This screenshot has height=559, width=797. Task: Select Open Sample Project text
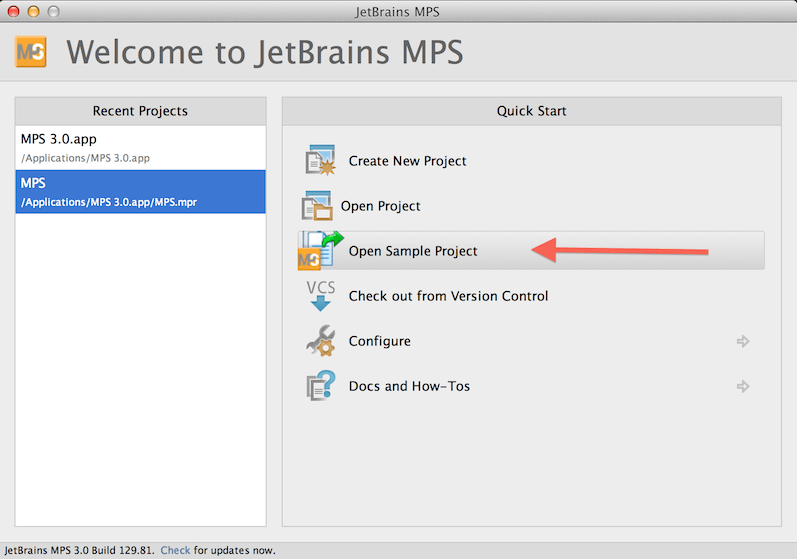pyautogui.click(x=413, y=251)
